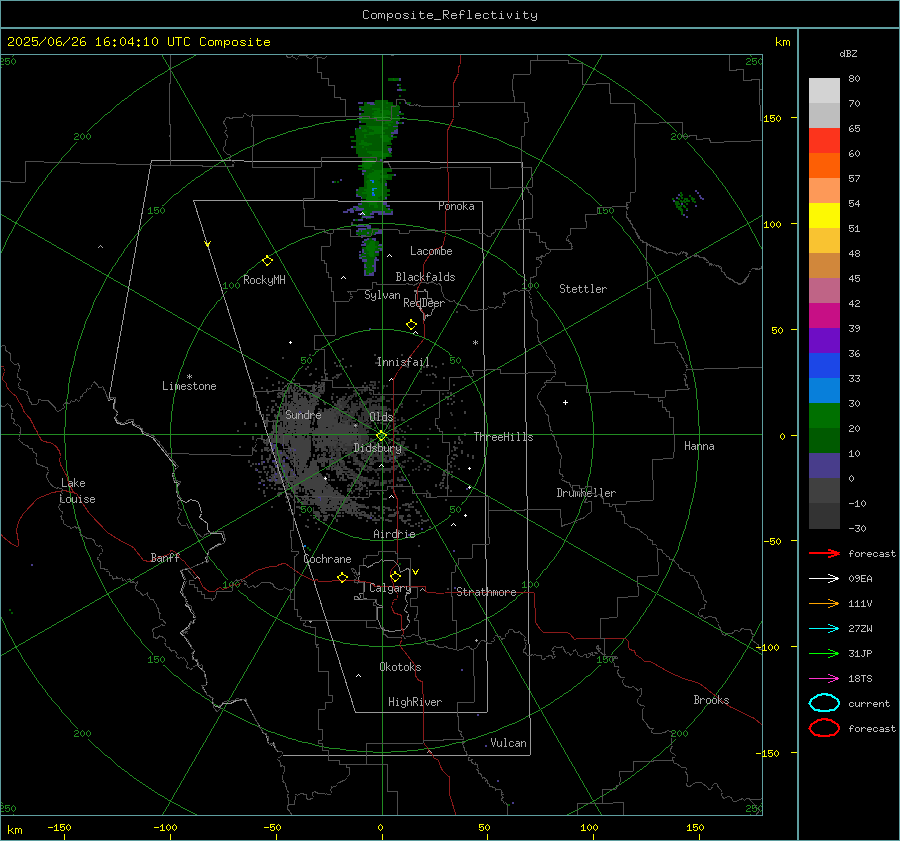900x841 pixels.
Task: Click the Composite_Reflectivity title
Action: click(450, 15)
